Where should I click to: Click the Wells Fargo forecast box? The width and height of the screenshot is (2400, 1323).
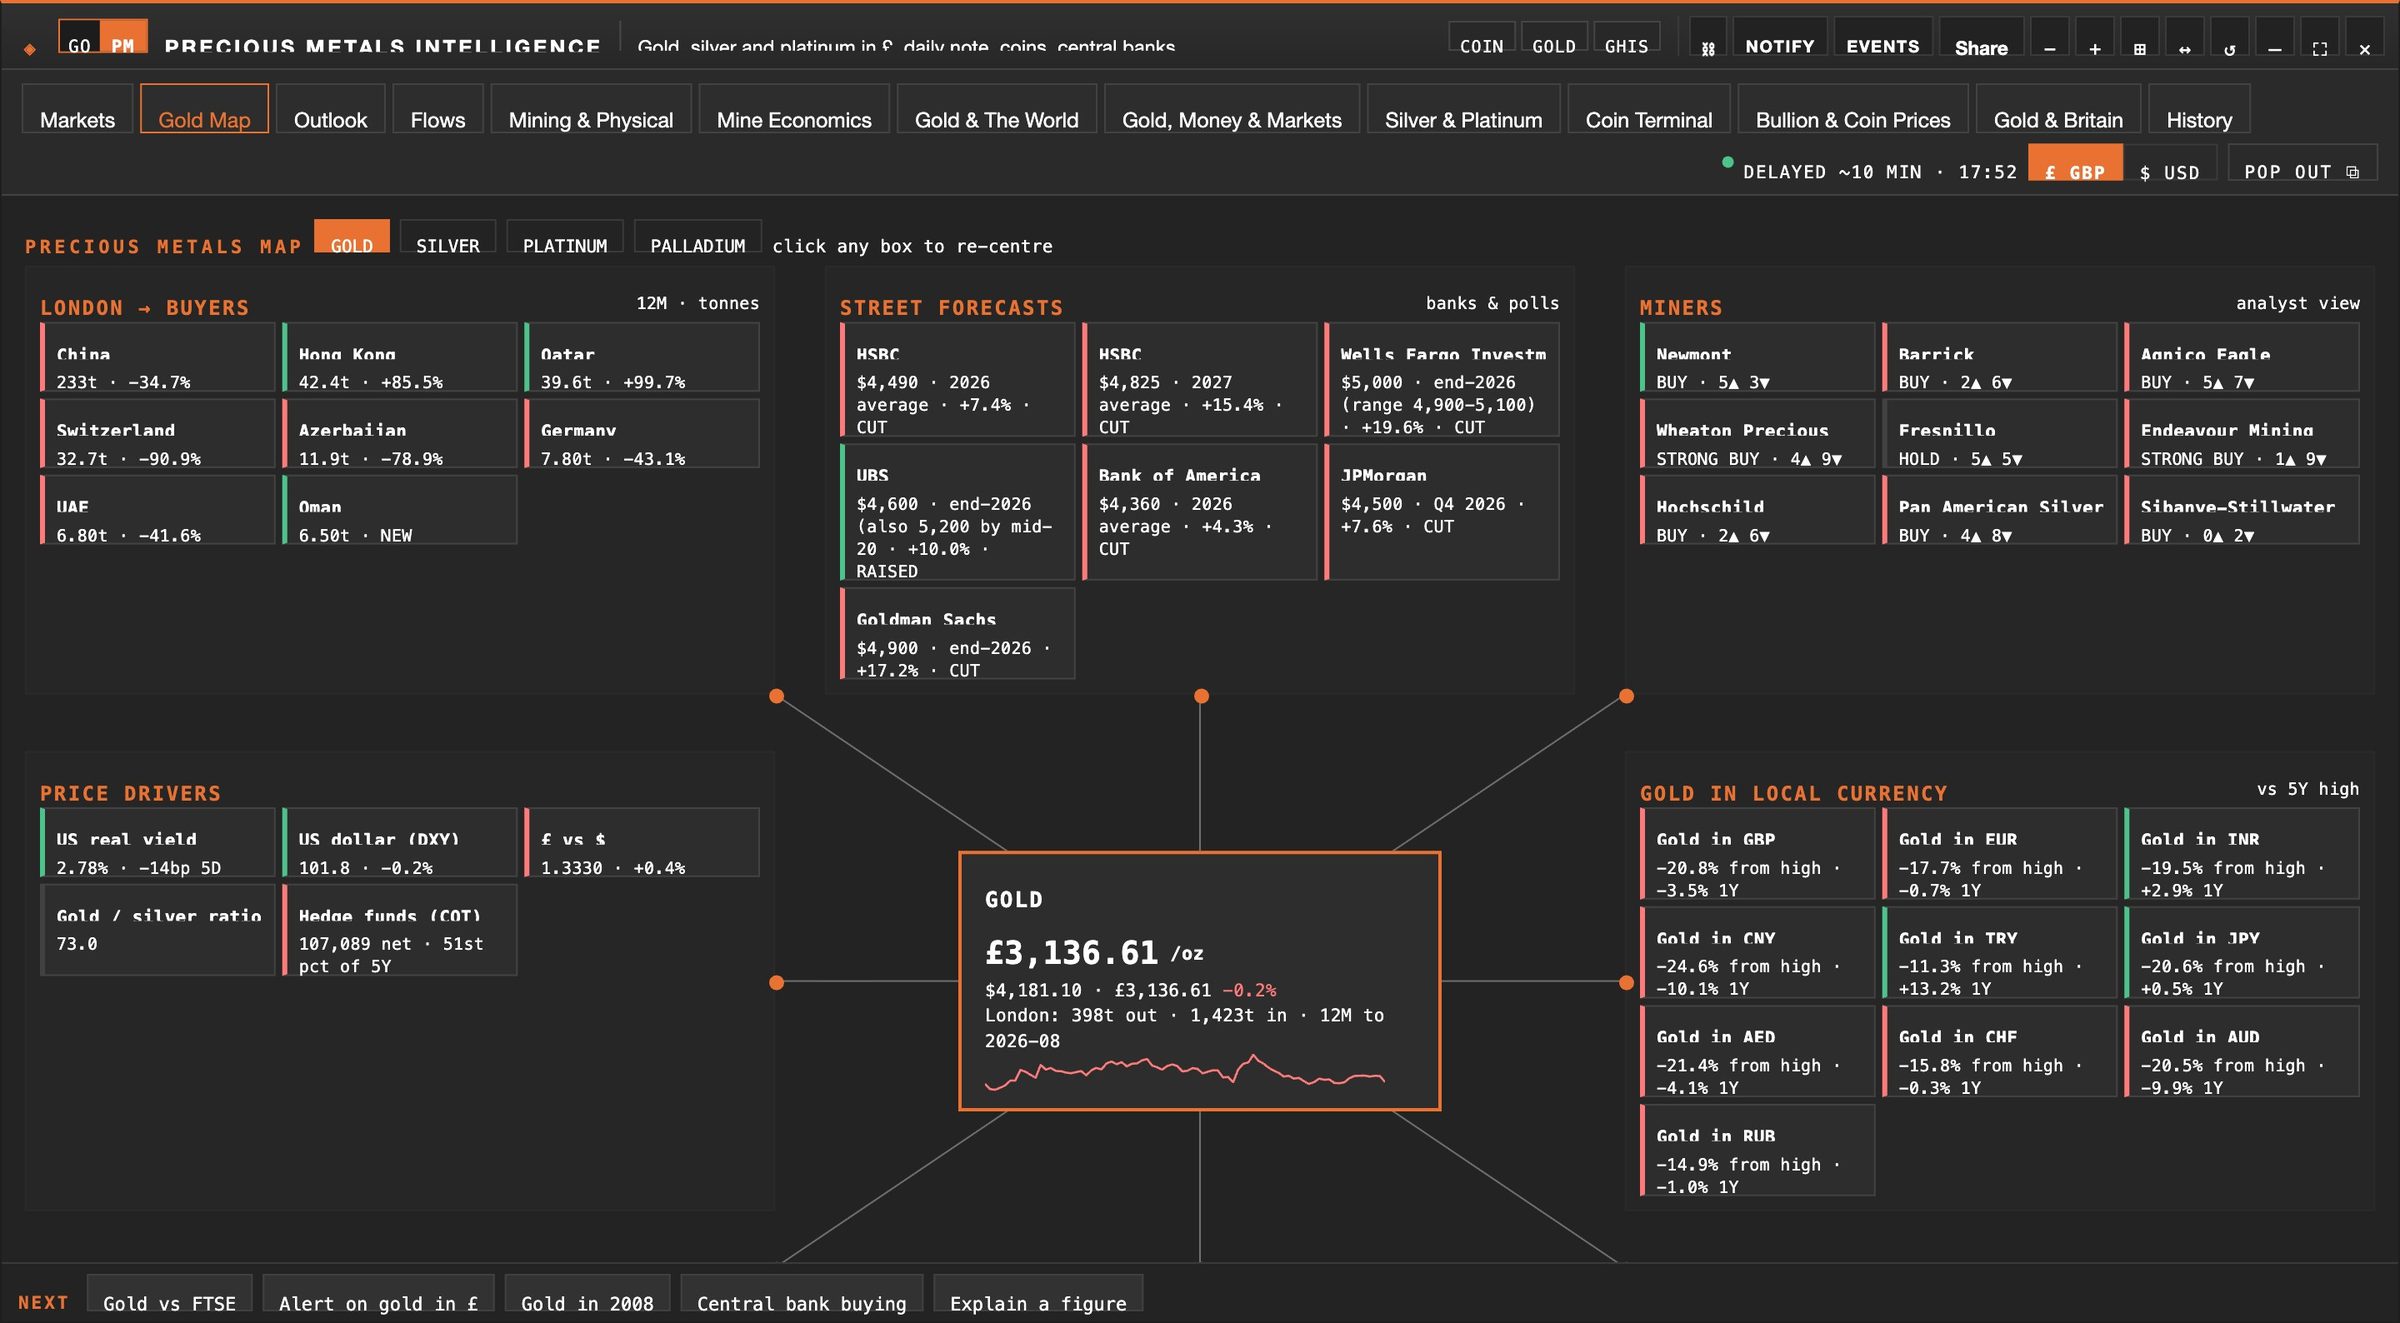[x=1442, y=380]
